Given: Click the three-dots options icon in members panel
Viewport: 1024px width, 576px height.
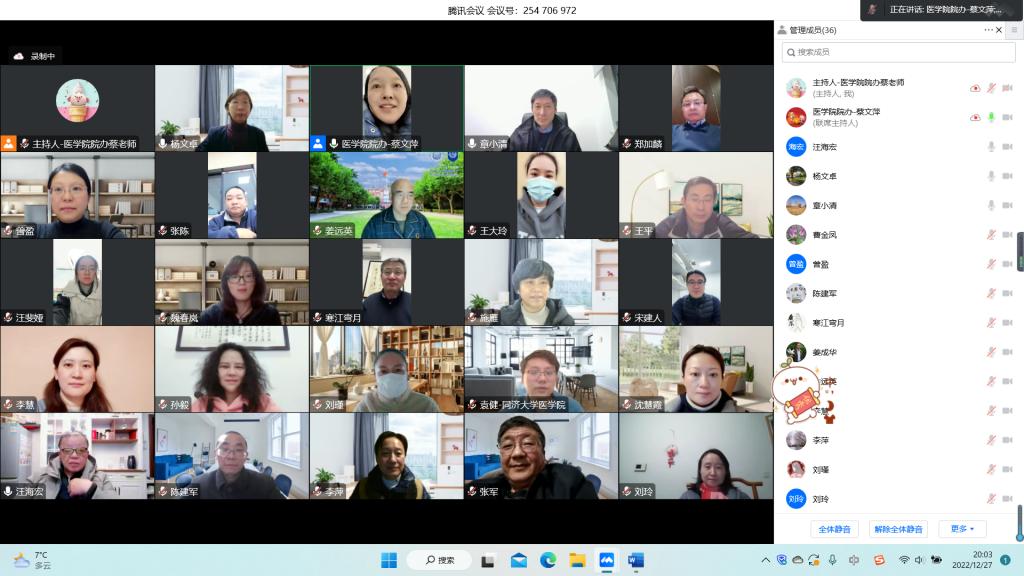Looking at the screenshot, I should [x=988, y=30].
